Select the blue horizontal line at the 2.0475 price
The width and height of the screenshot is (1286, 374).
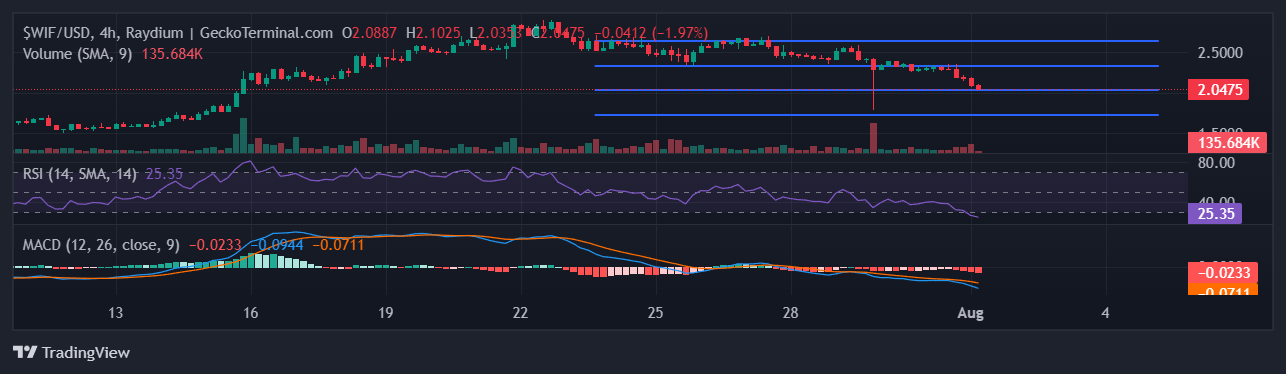[x=876, y=90]
